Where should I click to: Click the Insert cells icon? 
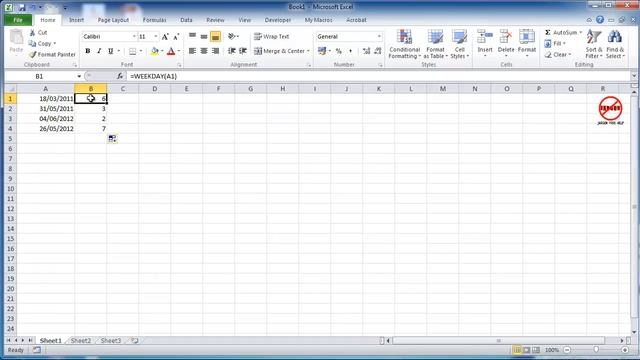click(485, 37)
